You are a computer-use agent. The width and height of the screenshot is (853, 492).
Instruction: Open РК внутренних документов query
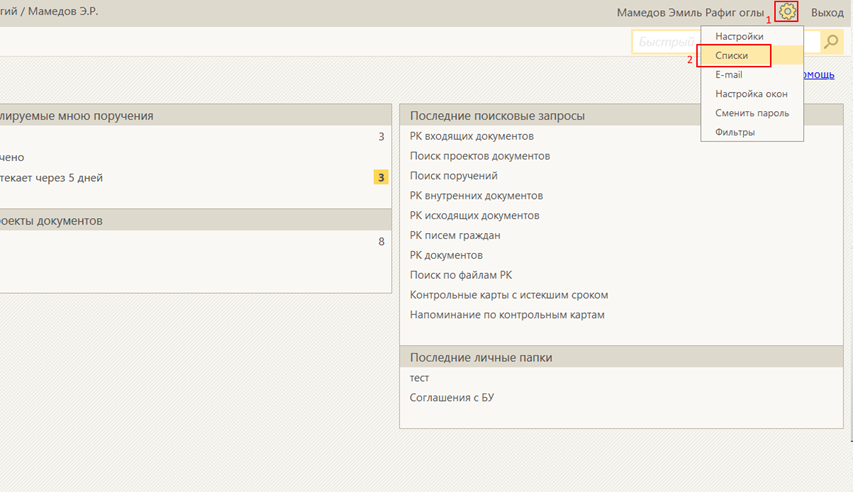tap(476, 195)
